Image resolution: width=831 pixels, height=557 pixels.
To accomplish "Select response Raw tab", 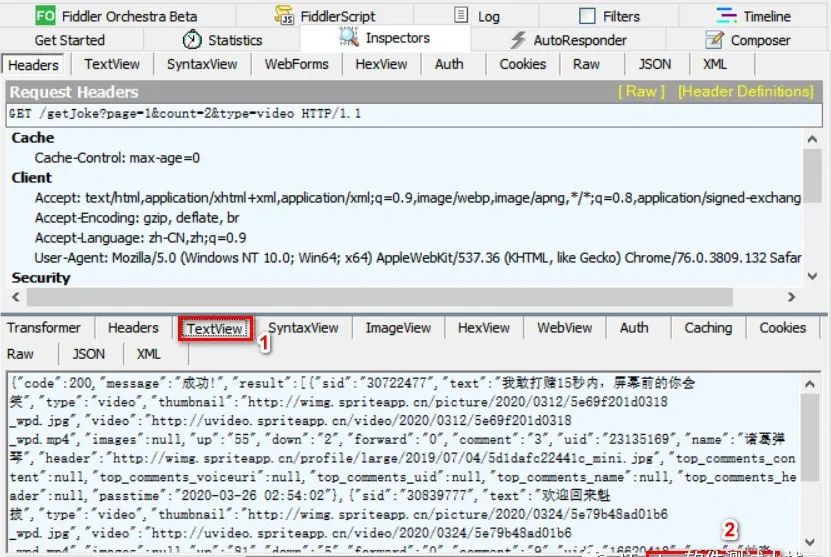I will pos(20,353).
